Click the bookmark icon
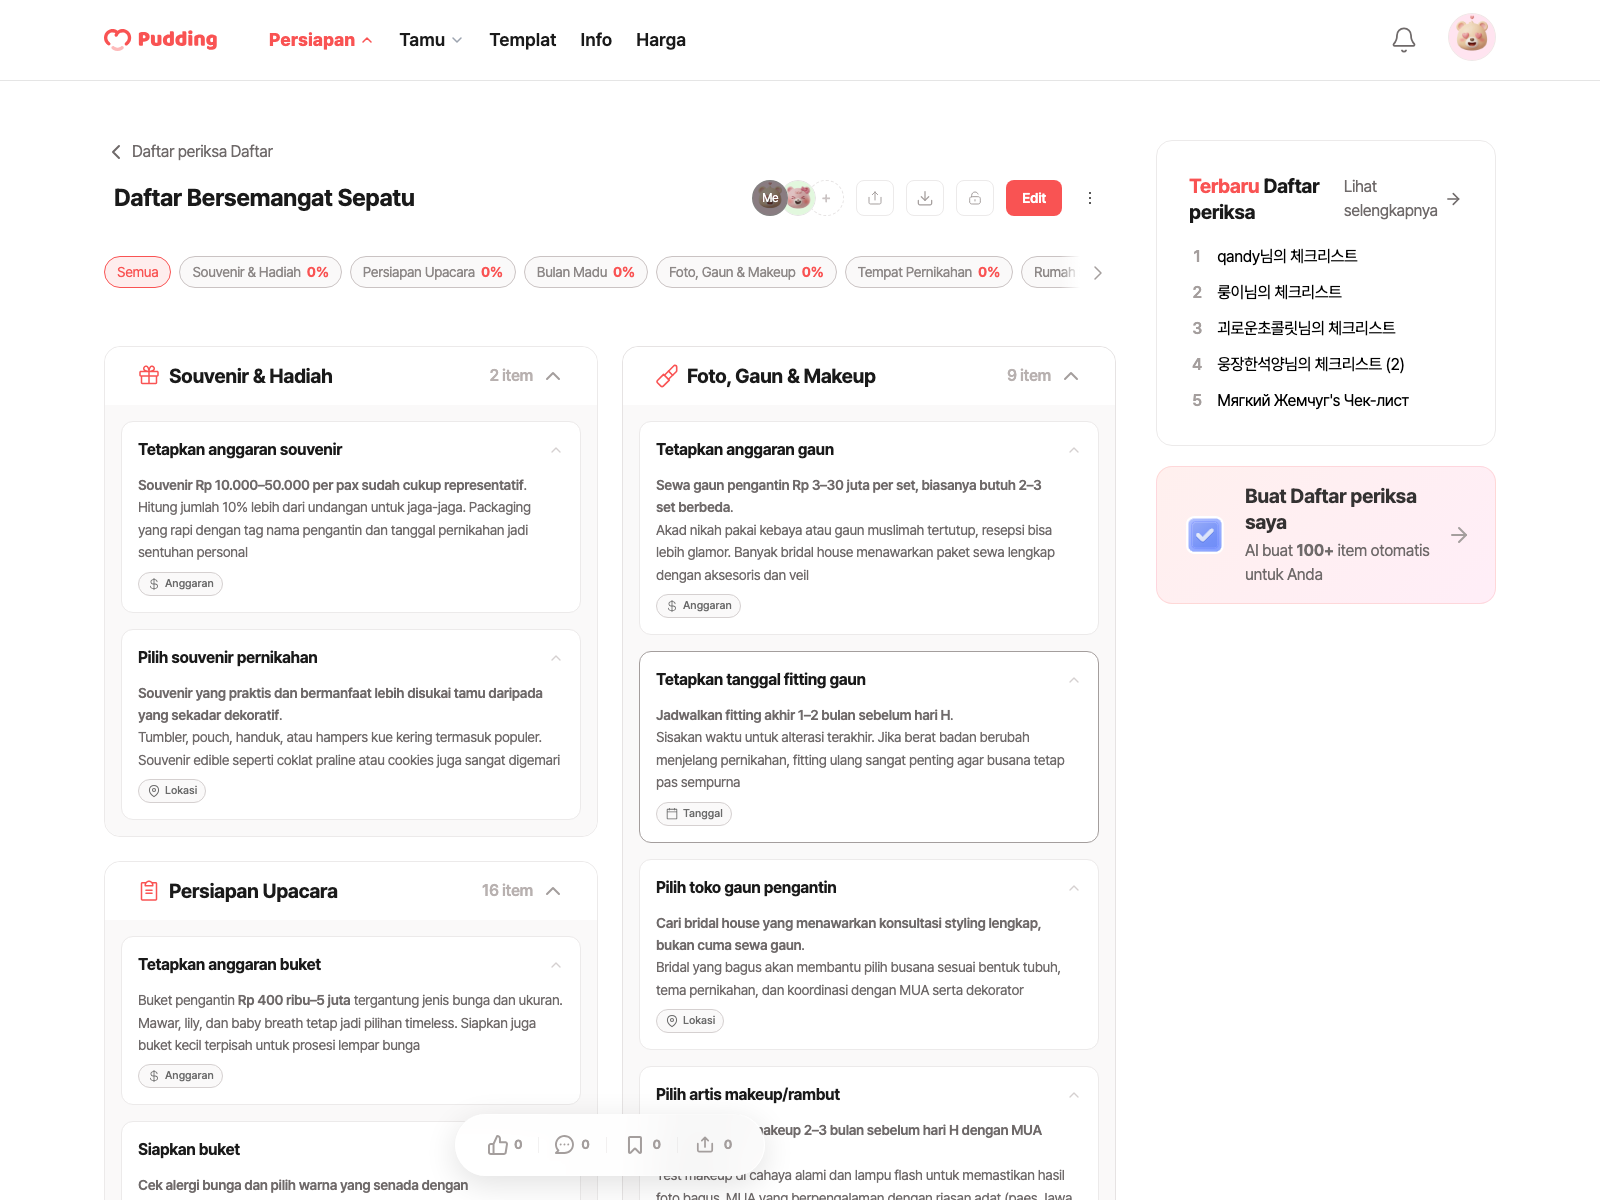Screen dimensions: 1600x1200 [635, 1145]
